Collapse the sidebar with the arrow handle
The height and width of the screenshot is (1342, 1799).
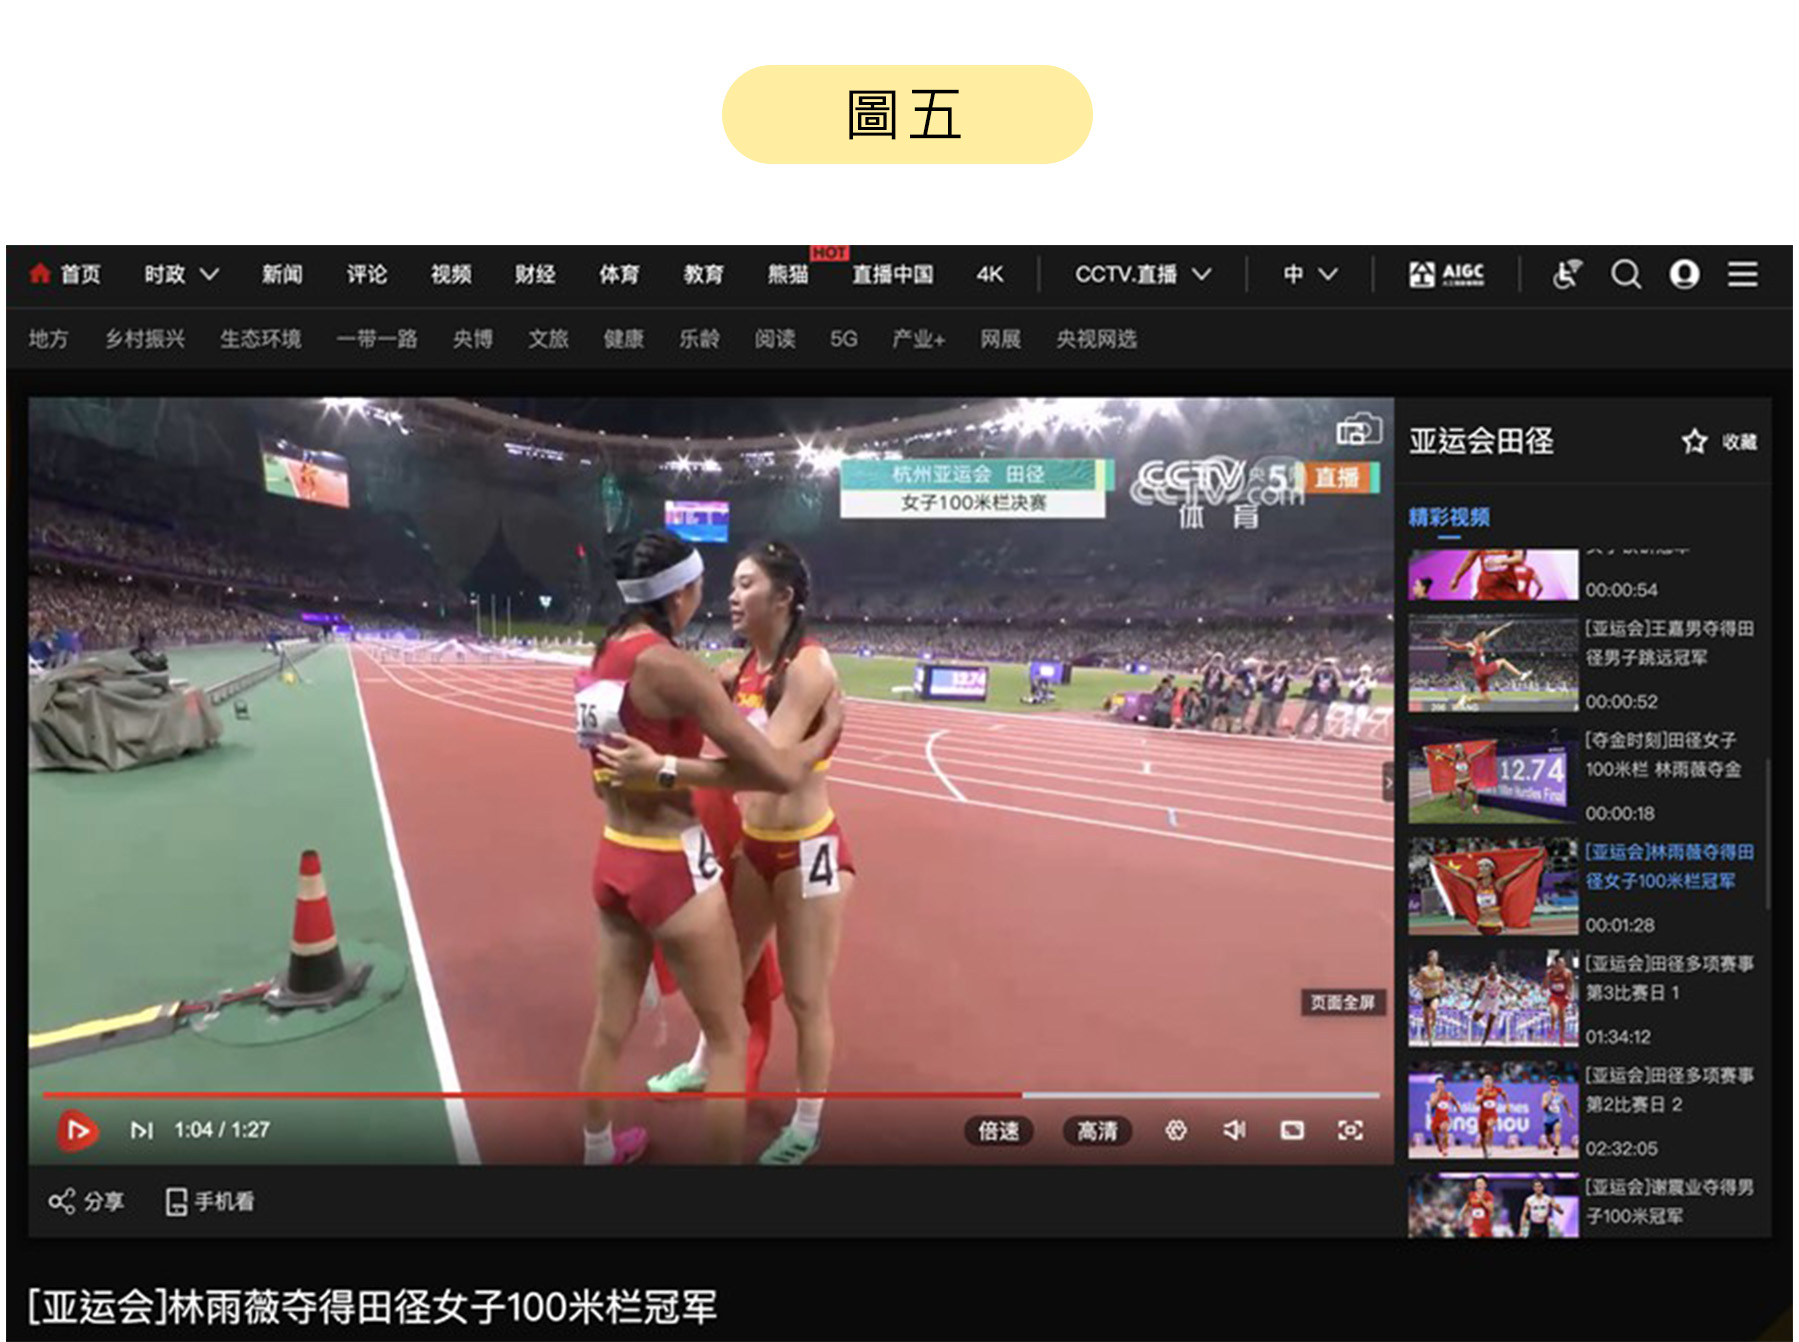tap(1388, 781)
